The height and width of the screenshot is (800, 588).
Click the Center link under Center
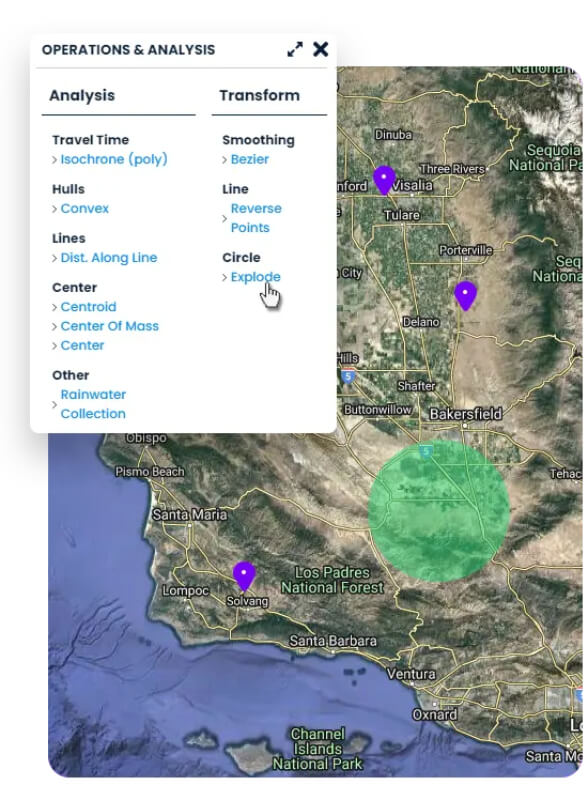tap(82, 345)
